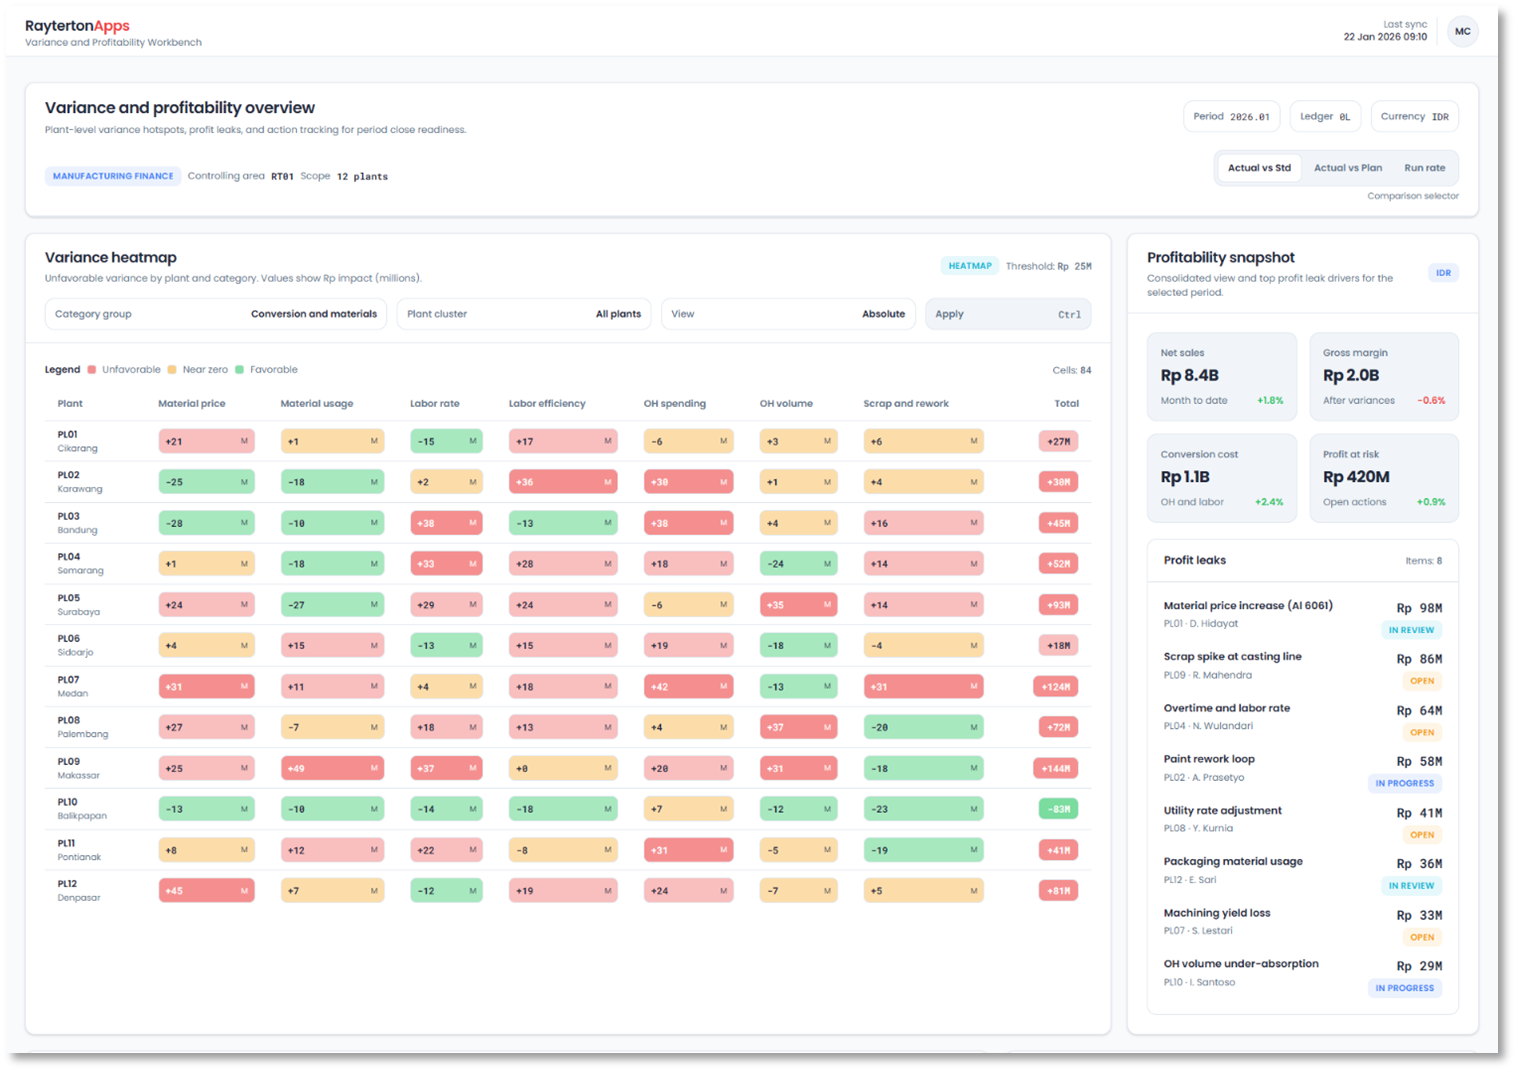Viewport: 1517px width, 1072px height.
Task: Click OPEN status on Scrap spike leak
Action: pyautogui.click(x=1421, y=681)
